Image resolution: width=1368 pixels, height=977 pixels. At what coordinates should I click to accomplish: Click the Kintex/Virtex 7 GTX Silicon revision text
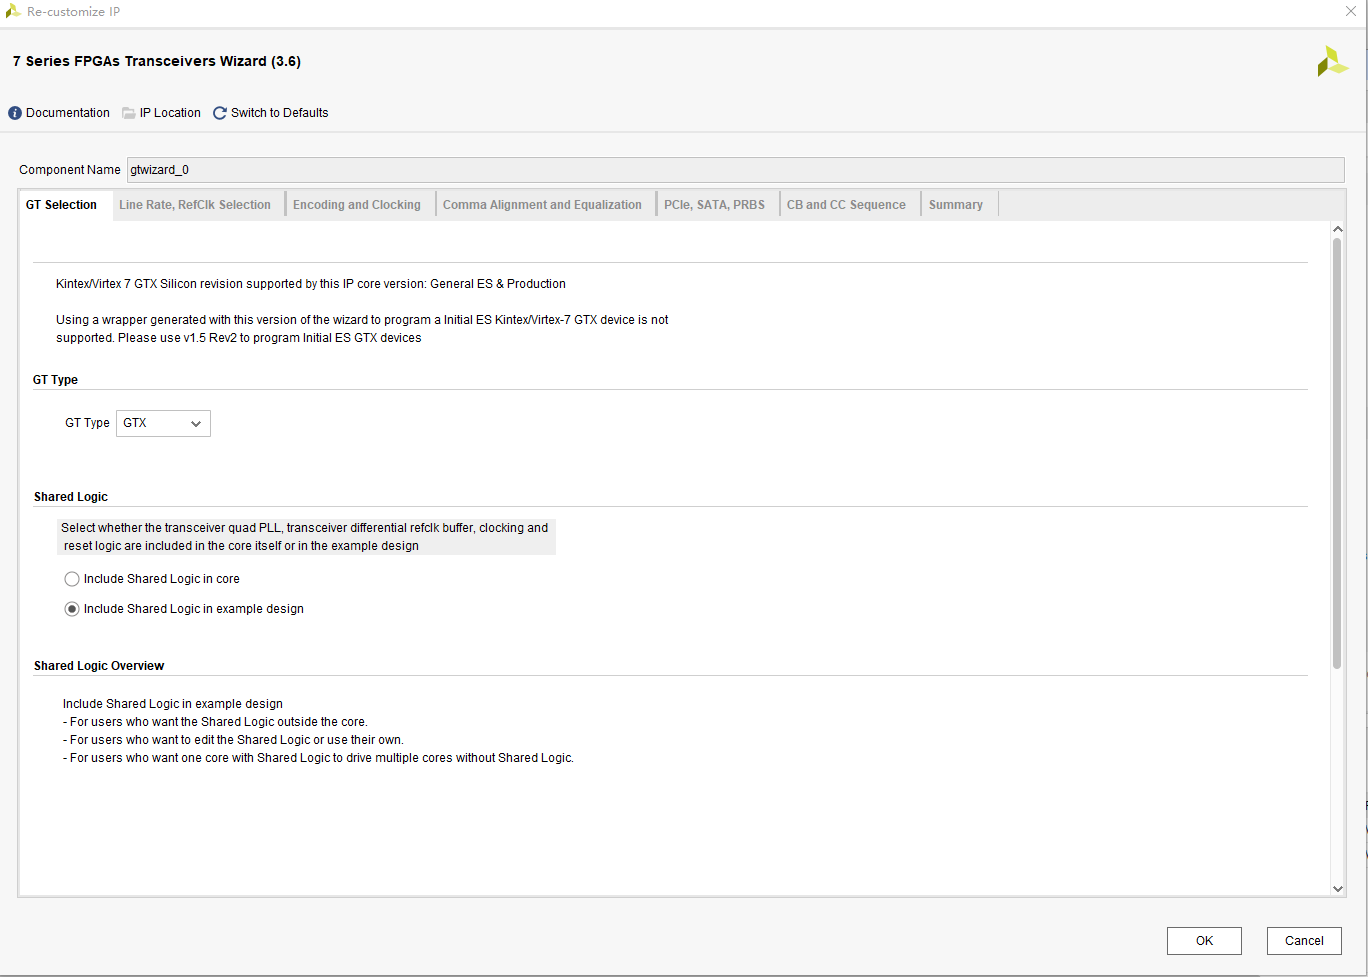tap(311, 284)
